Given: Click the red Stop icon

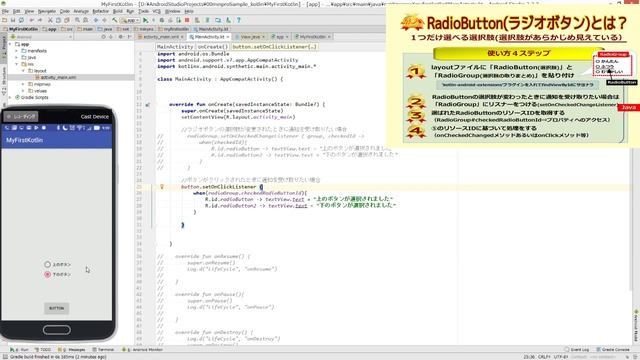Looking at the screenshot, I should (x=187, y=20).
